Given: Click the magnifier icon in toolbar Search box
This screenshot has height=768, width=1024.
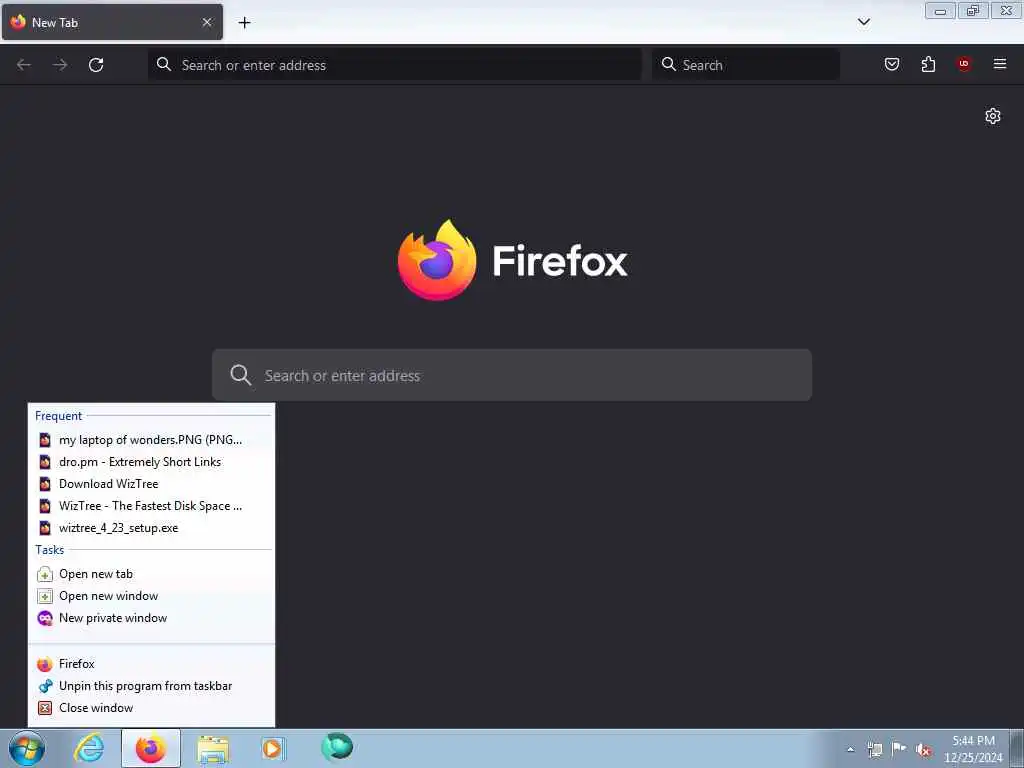Looking at the screenshot, I should coord(669,64).
